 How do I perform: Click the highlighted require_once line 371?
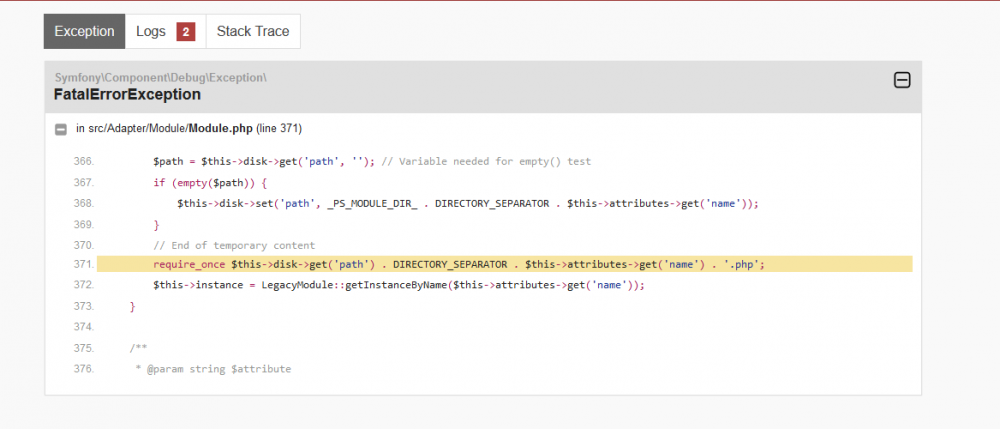(x=504, y=265)
